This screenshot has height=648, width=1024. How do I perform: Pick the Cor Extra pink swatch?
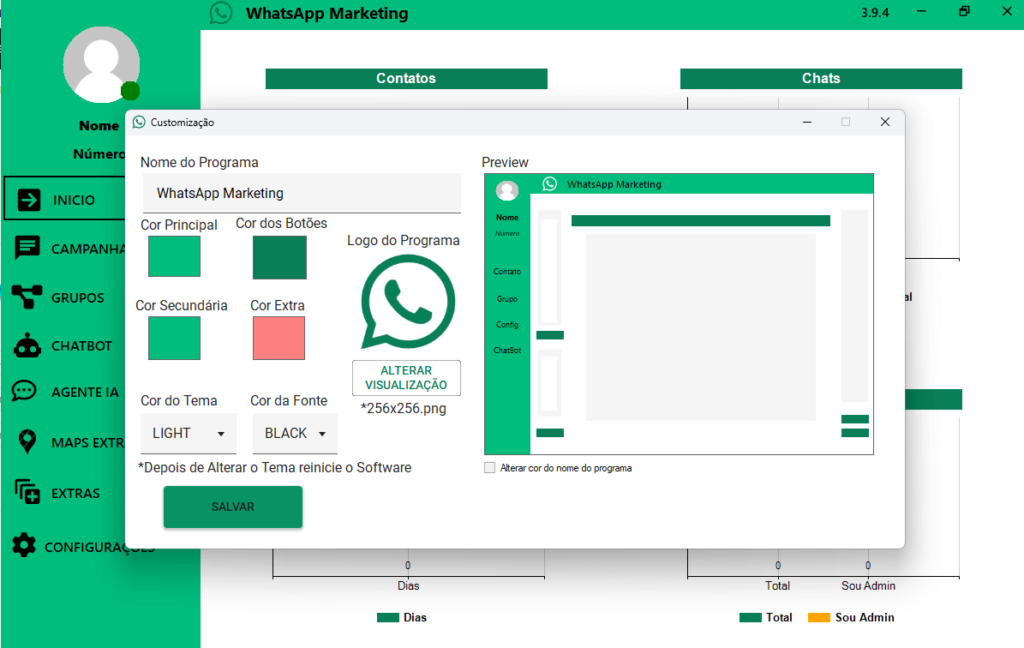(x=279, y=338)
